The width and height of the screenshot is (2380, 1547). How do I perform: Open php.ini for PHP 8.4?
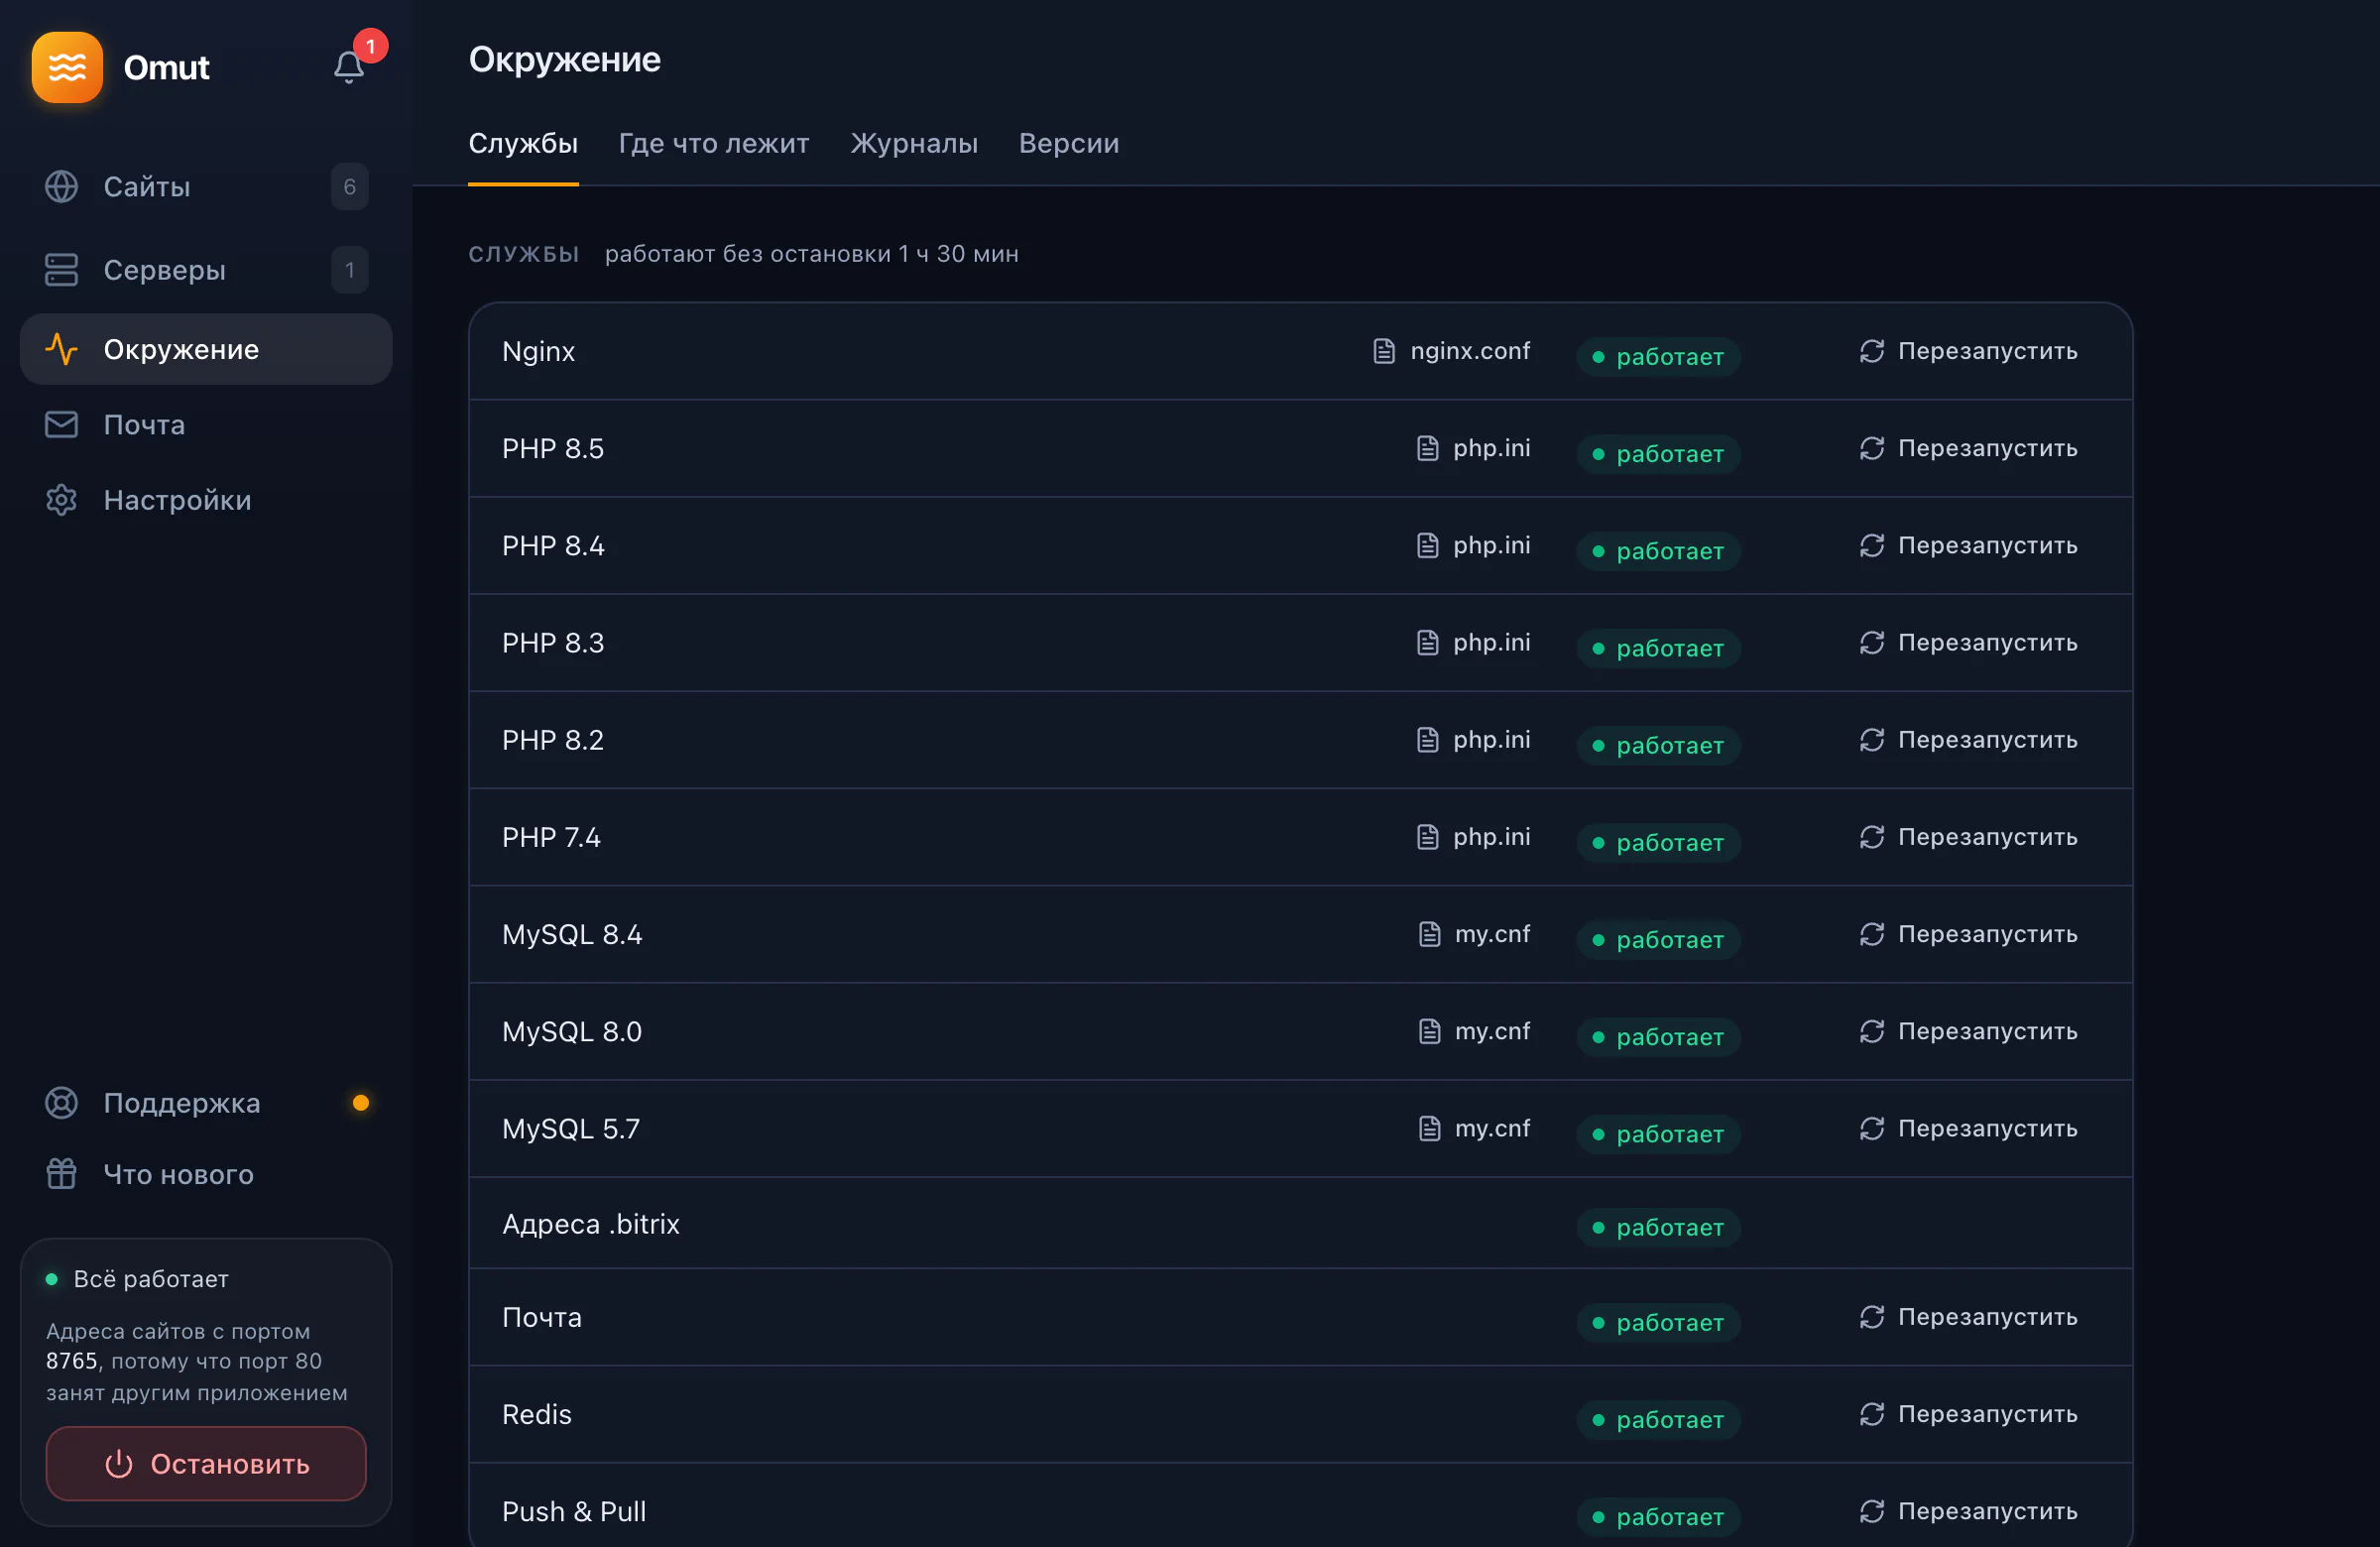click(x=1473, y=545)
